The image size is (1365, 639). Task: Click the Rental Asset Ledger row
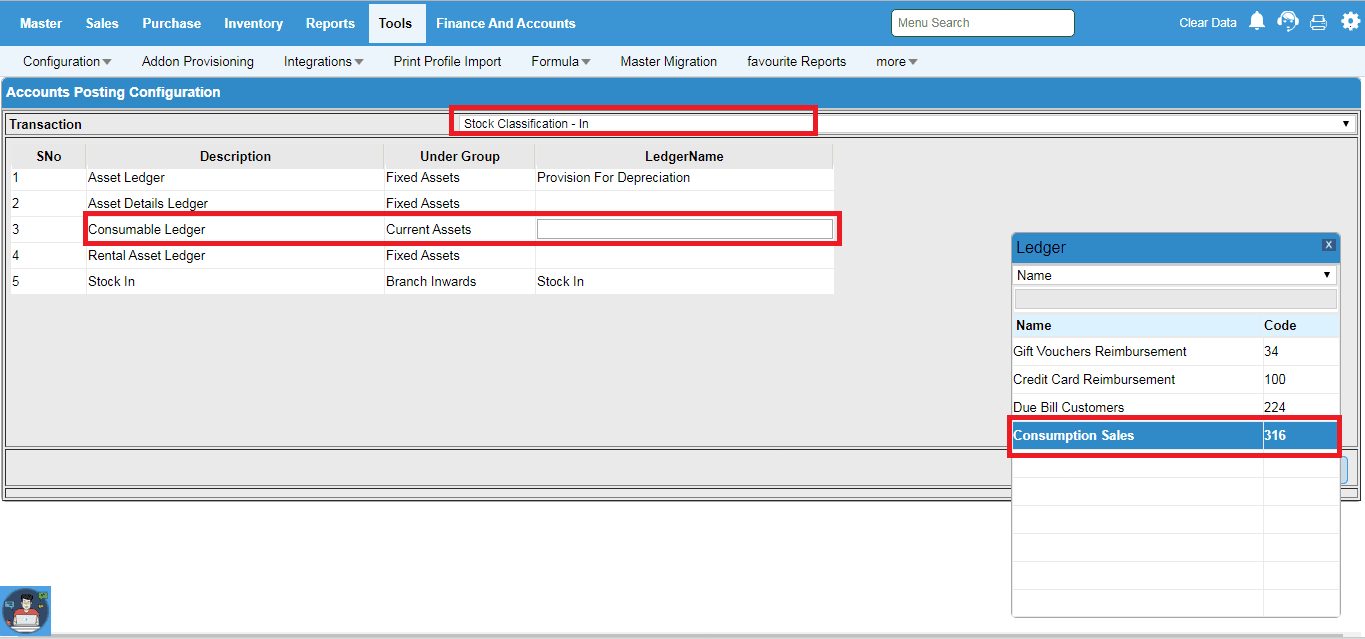[421, 256]
